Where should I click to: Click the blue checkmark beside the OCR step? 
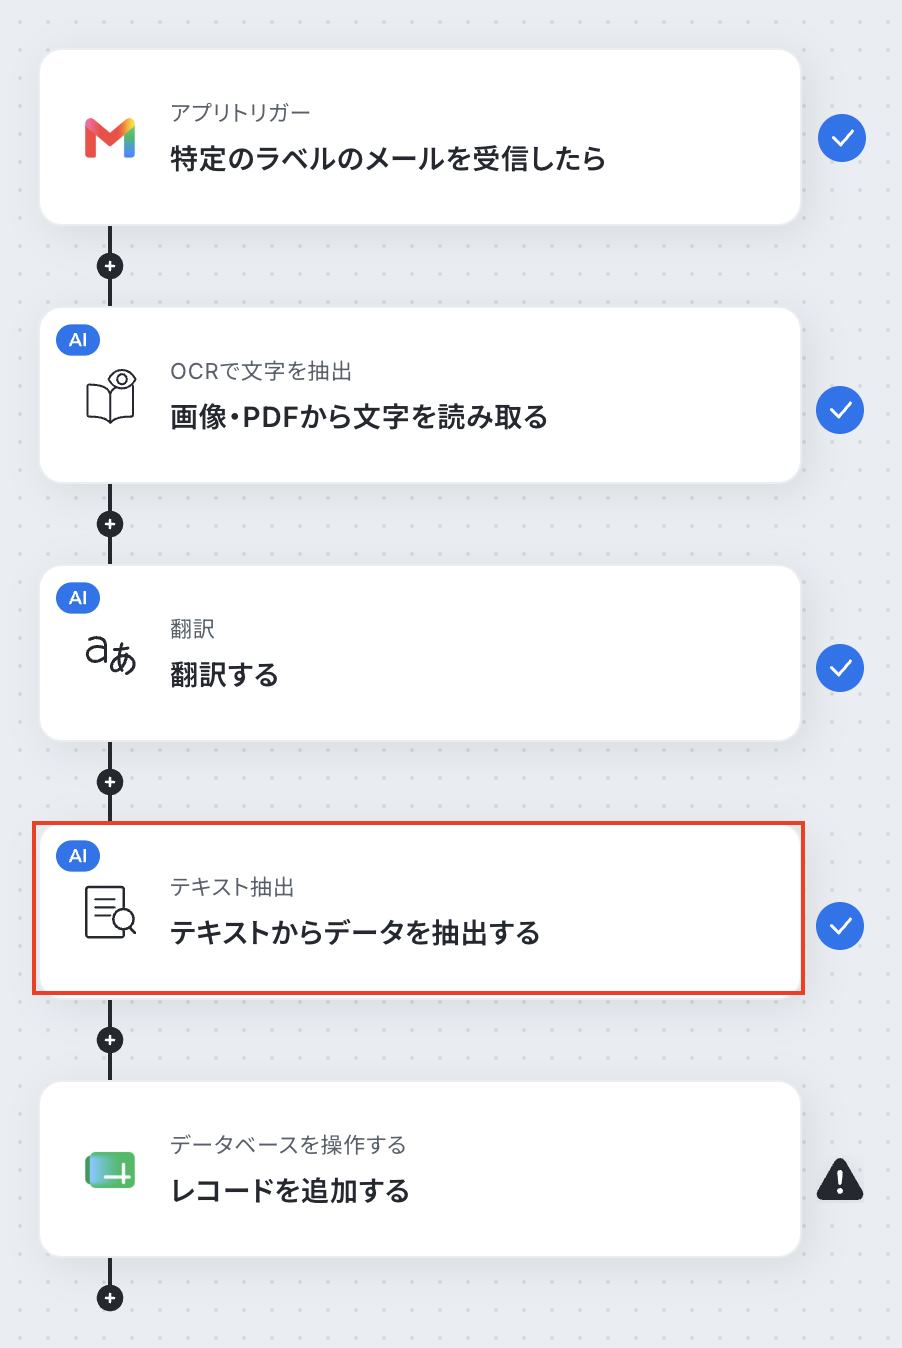[840, 410]
